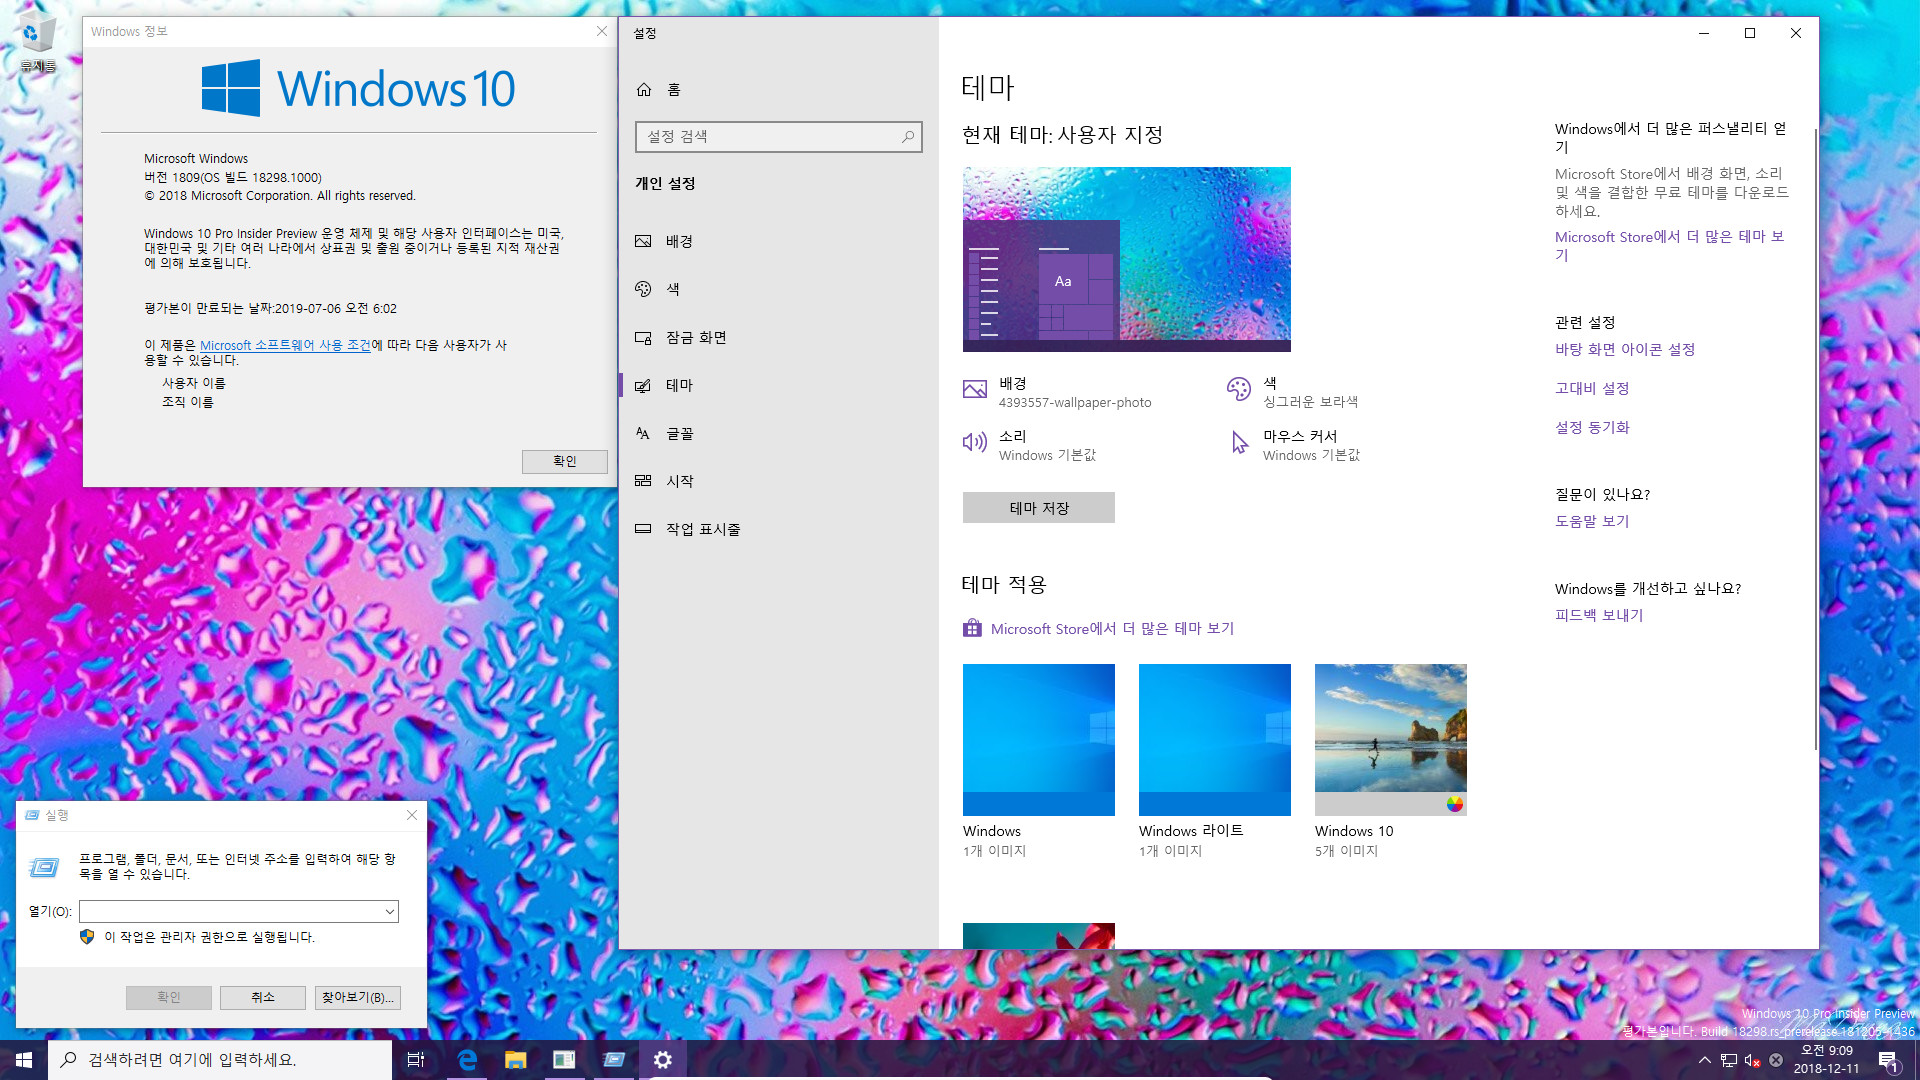Open high contrast settings (고대비 설정) link
This screenshot has height=1080, width=1920.
[x=1591, y=388]
